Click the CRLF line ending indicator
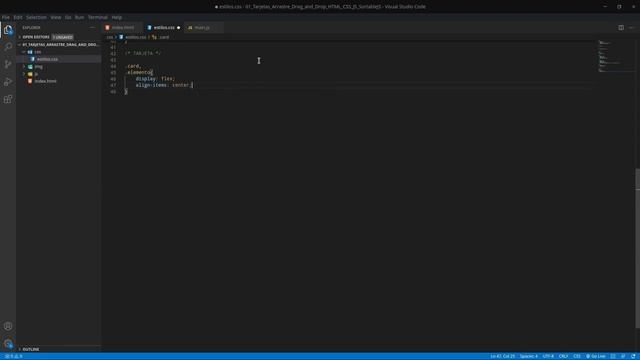 (x=563, y=356)
